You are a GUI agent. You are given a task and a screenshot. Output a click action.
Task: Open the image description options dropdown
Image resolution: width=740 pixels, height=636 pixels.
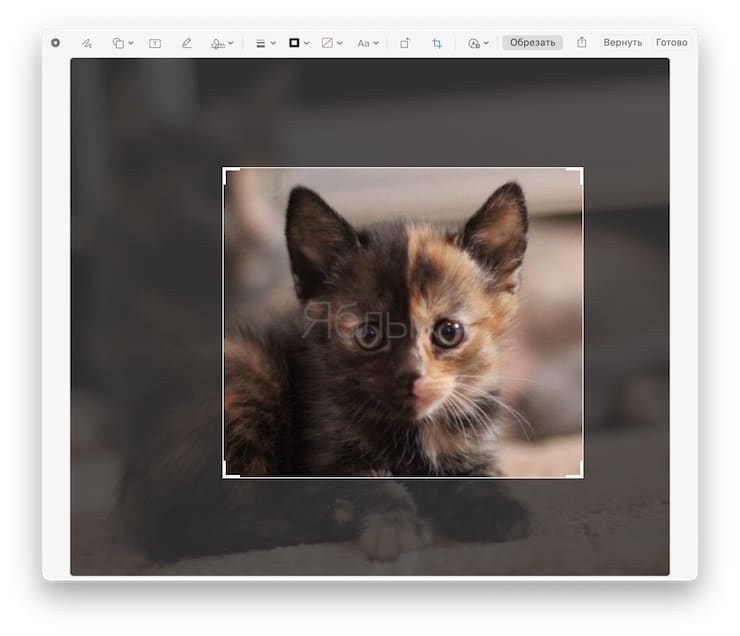(478, 43)
